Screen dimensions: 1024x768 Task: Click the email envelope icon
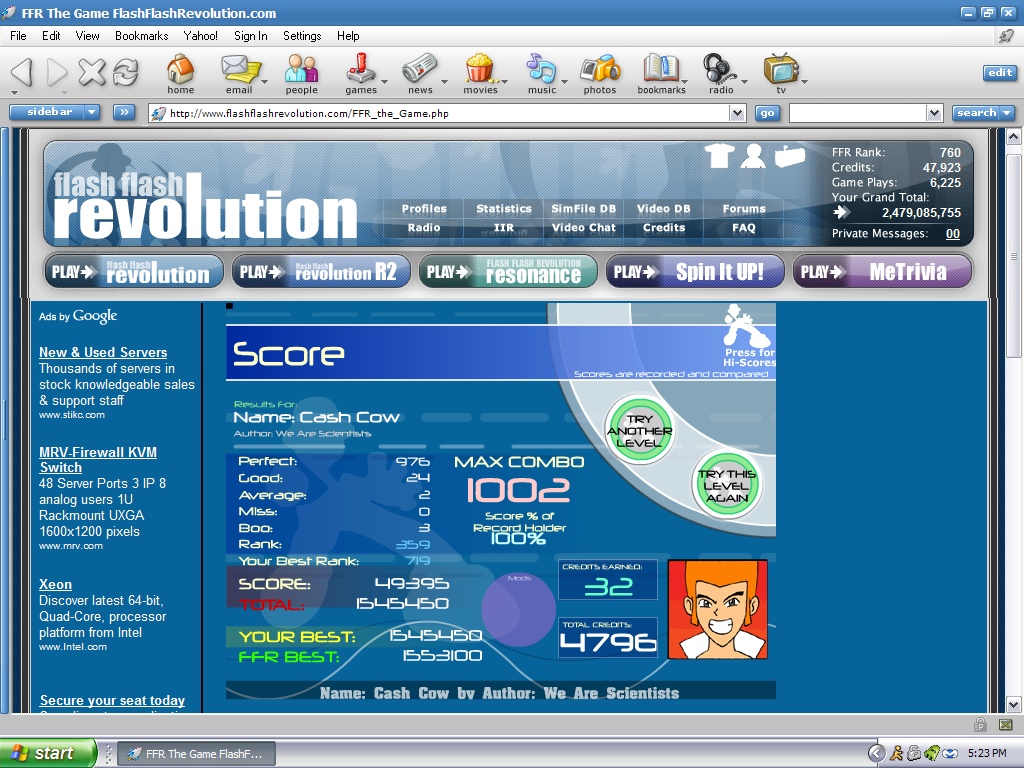(x=239, y=69)
